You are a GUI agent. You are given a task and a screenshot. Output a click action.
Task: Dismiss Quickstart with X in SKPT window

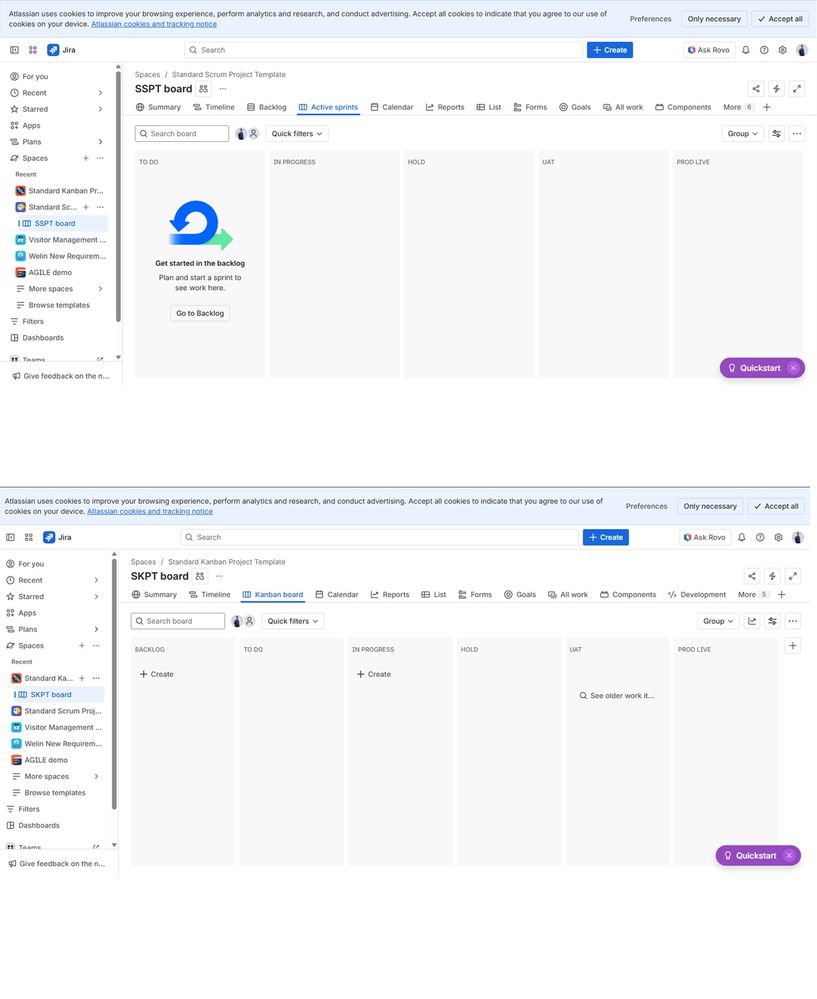(x=789, y=856)
